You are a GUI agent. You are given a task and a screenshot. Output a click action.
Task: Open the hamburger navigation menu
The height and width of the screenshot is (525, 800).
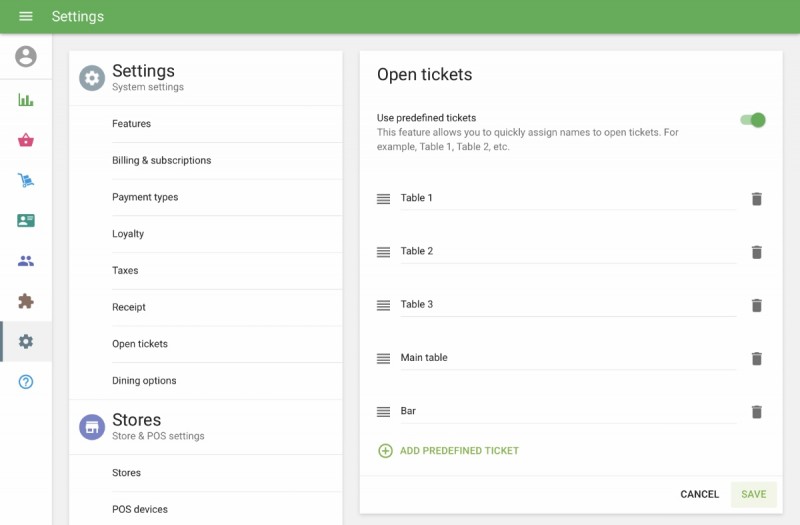pyautogui.click(x=26, y=17)
